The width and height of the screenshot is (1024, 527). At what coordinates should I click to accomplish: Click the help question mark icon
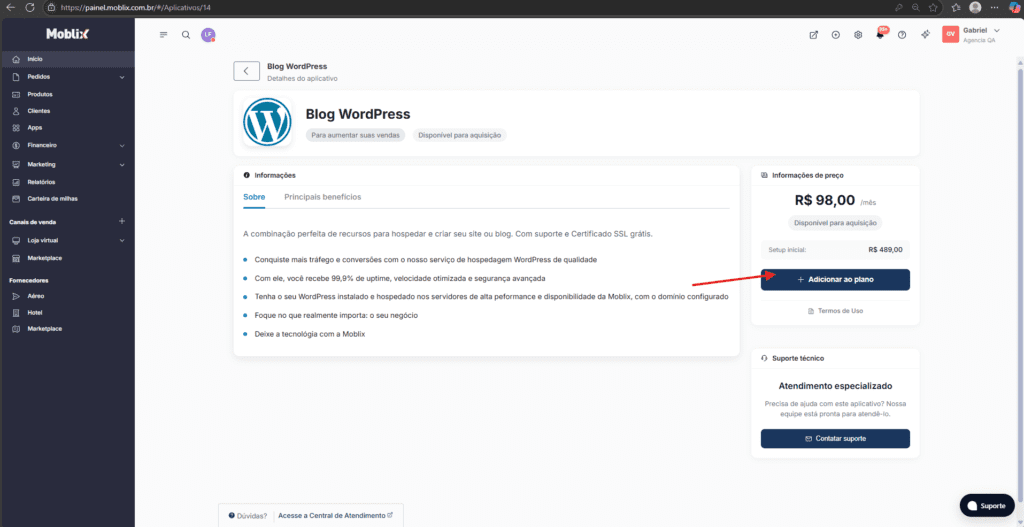pos(902,35)
